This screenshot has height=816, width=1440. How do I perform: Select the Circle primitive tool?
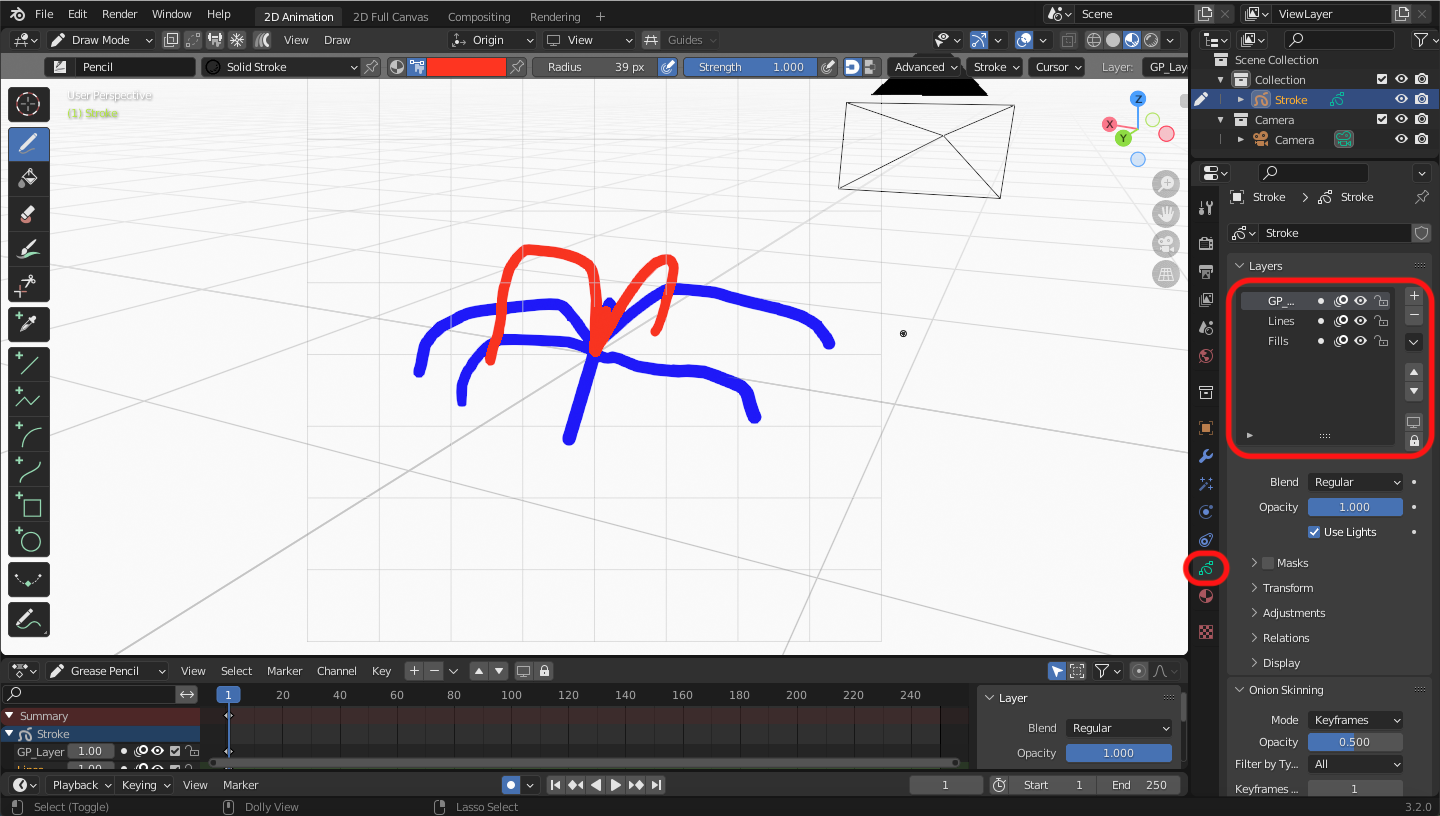29,539
